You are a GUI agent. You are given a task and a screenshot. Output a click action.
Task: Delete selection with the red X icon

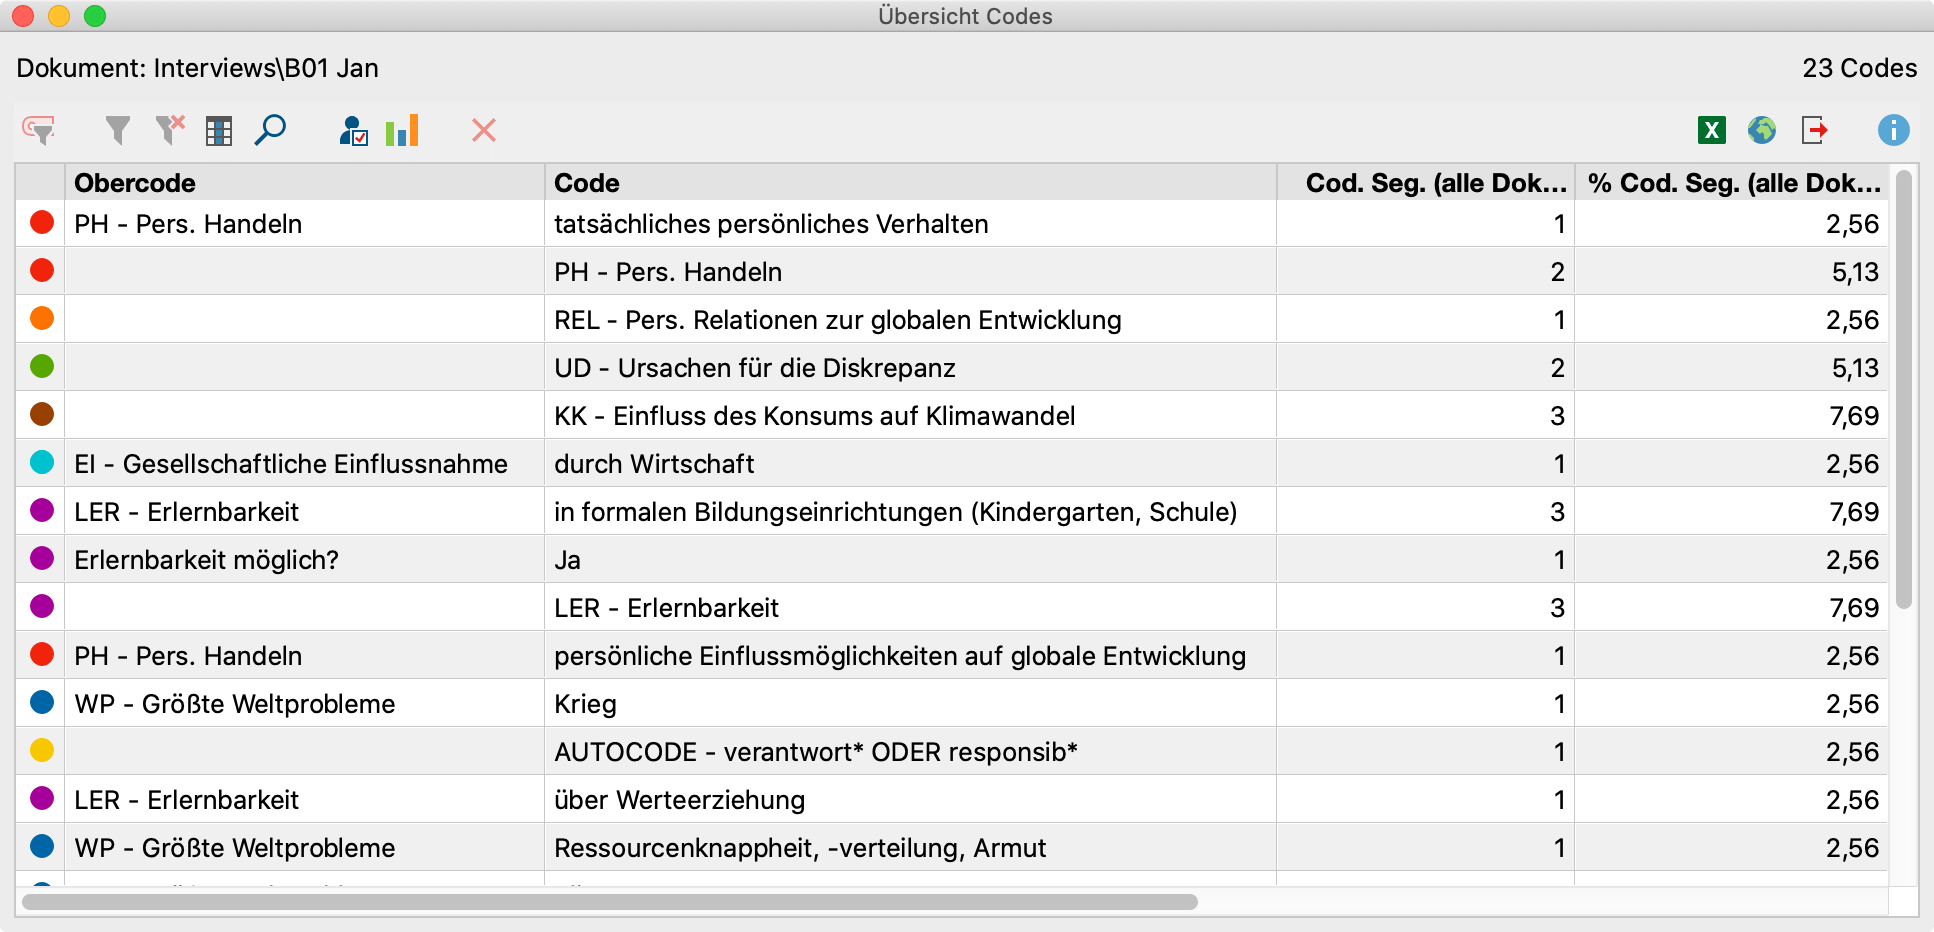(x=483, y=130)
